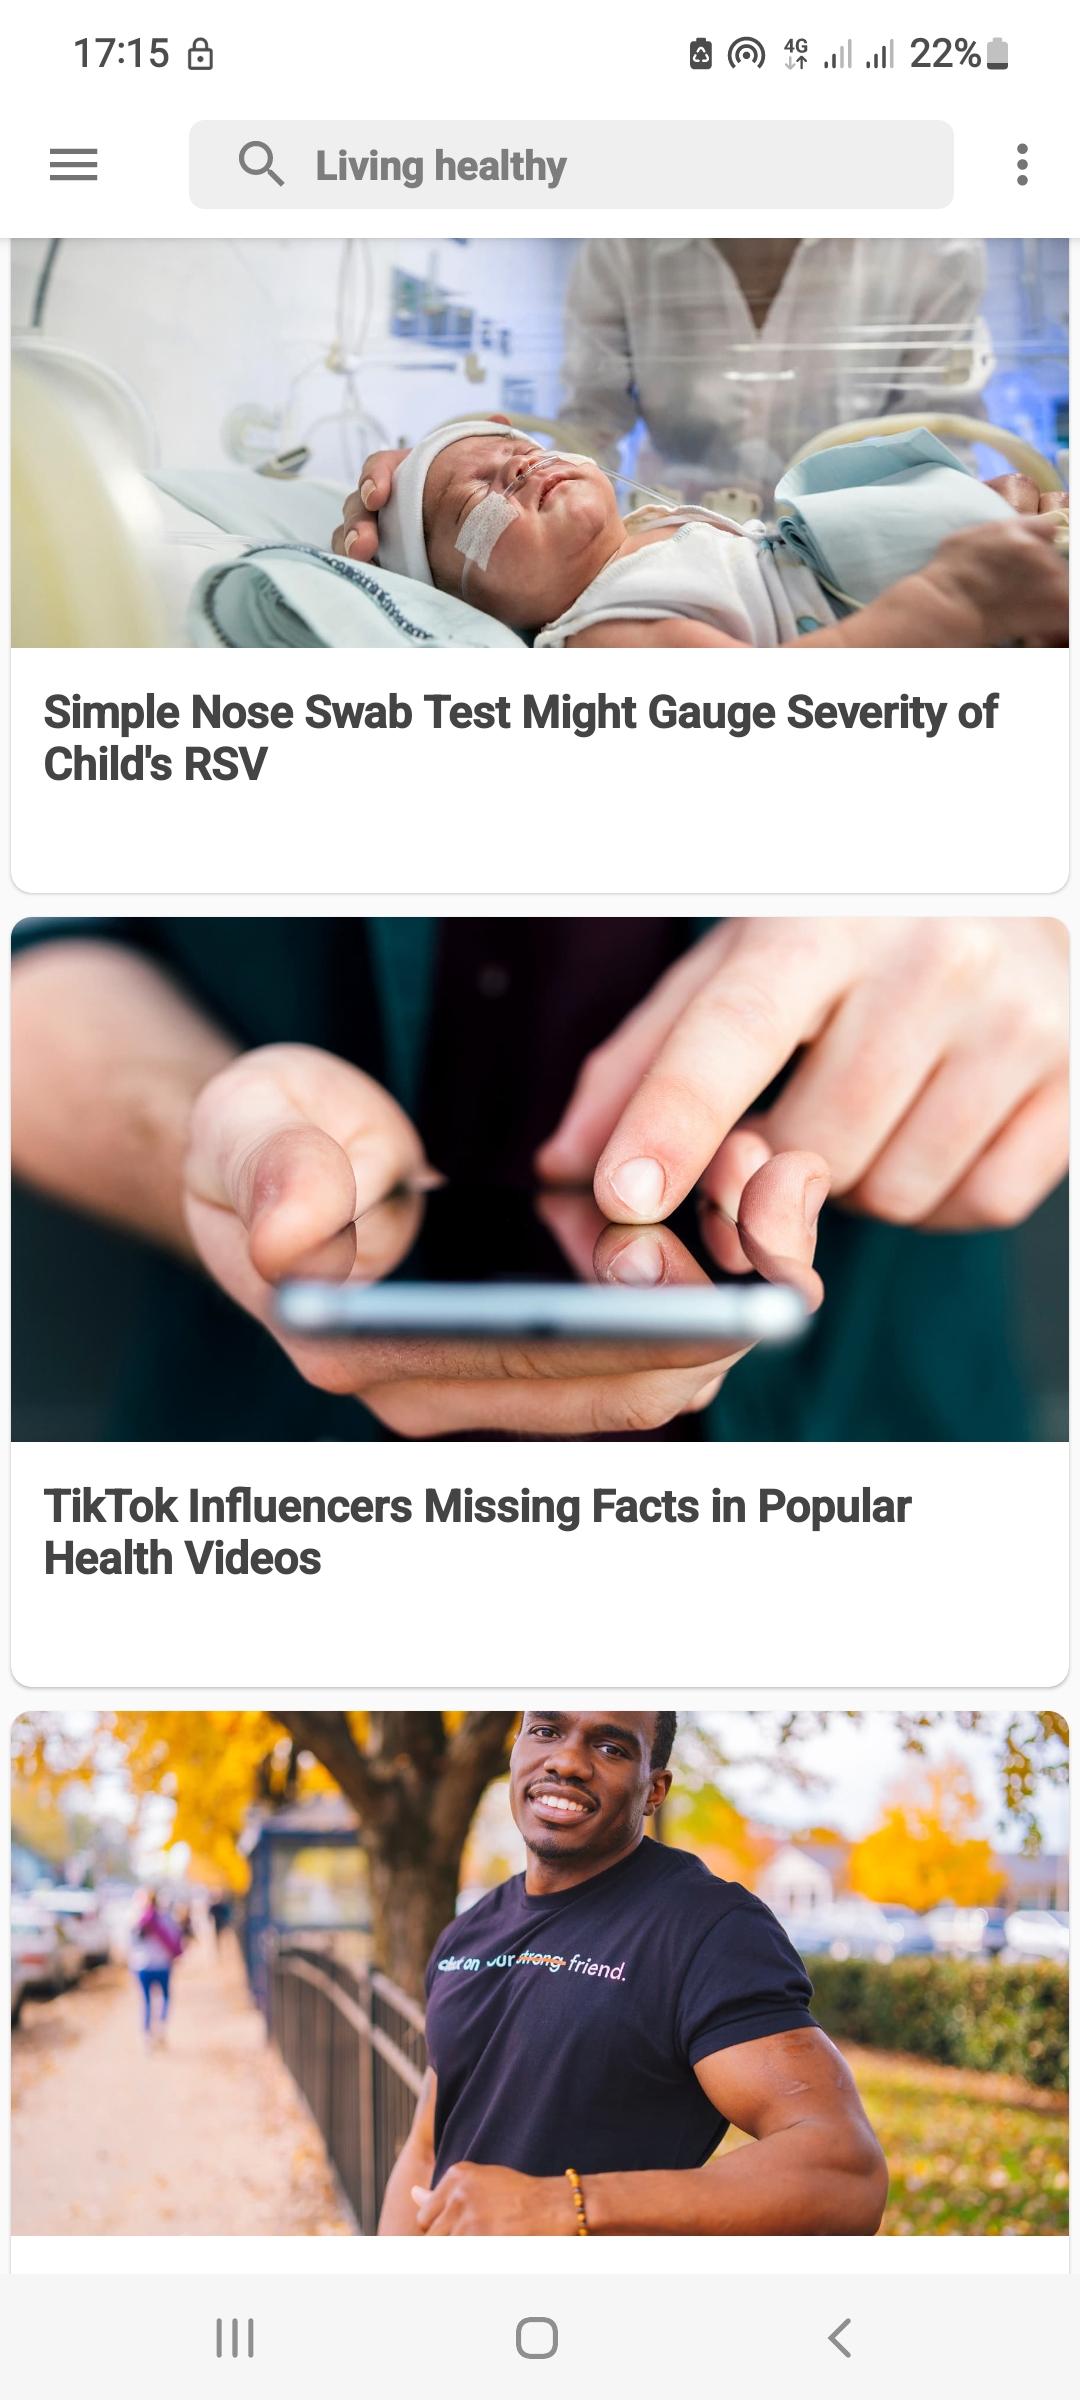Click the Living healthy search field
Viewport: 1080px width, 2400px height.
571,164
